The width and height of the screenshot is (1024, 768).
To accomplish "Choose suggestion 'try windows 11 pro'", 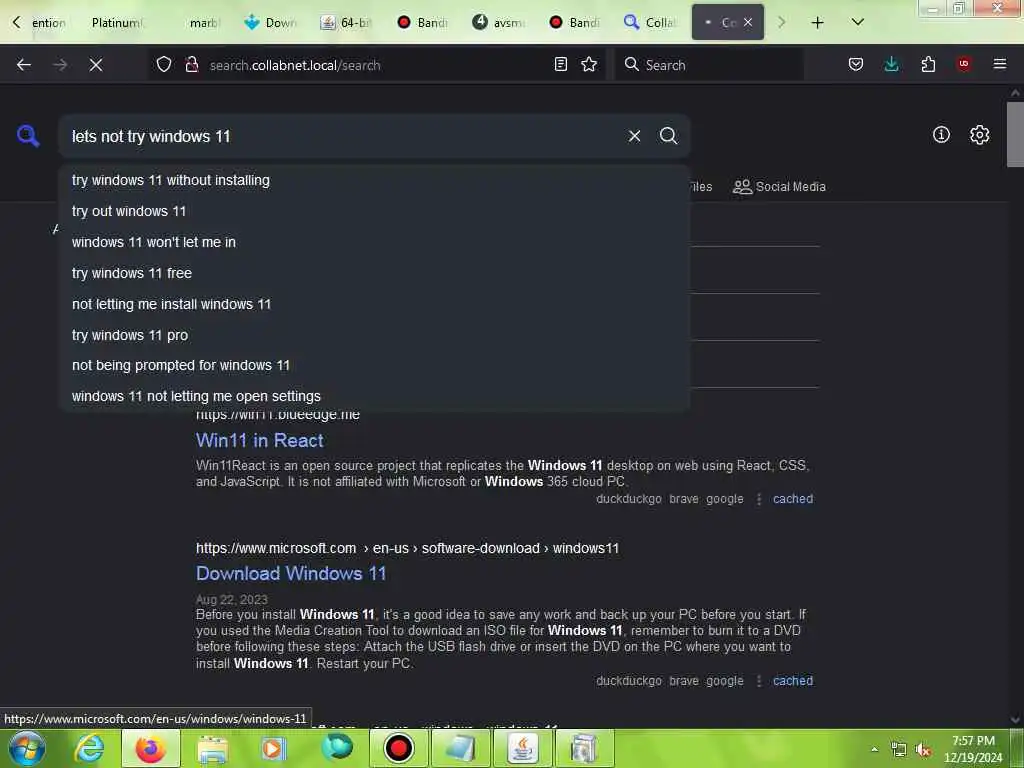I will click(374, 335).
